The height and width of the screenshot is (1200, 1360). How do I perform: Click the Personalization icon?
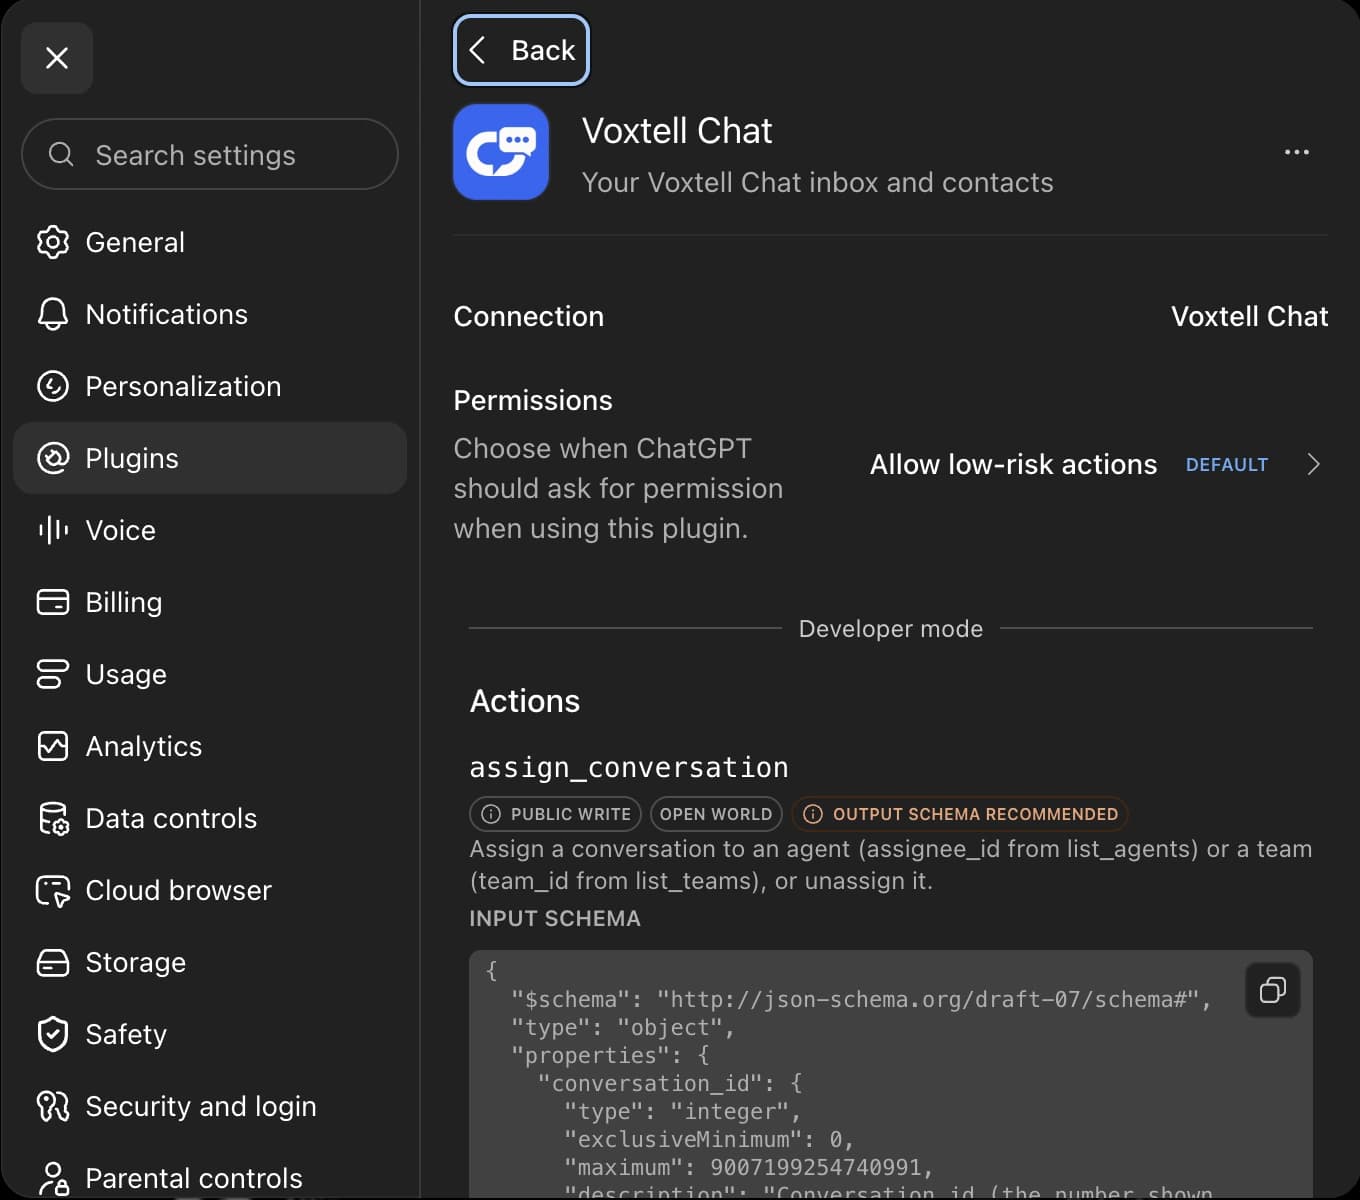click(53, 386)
